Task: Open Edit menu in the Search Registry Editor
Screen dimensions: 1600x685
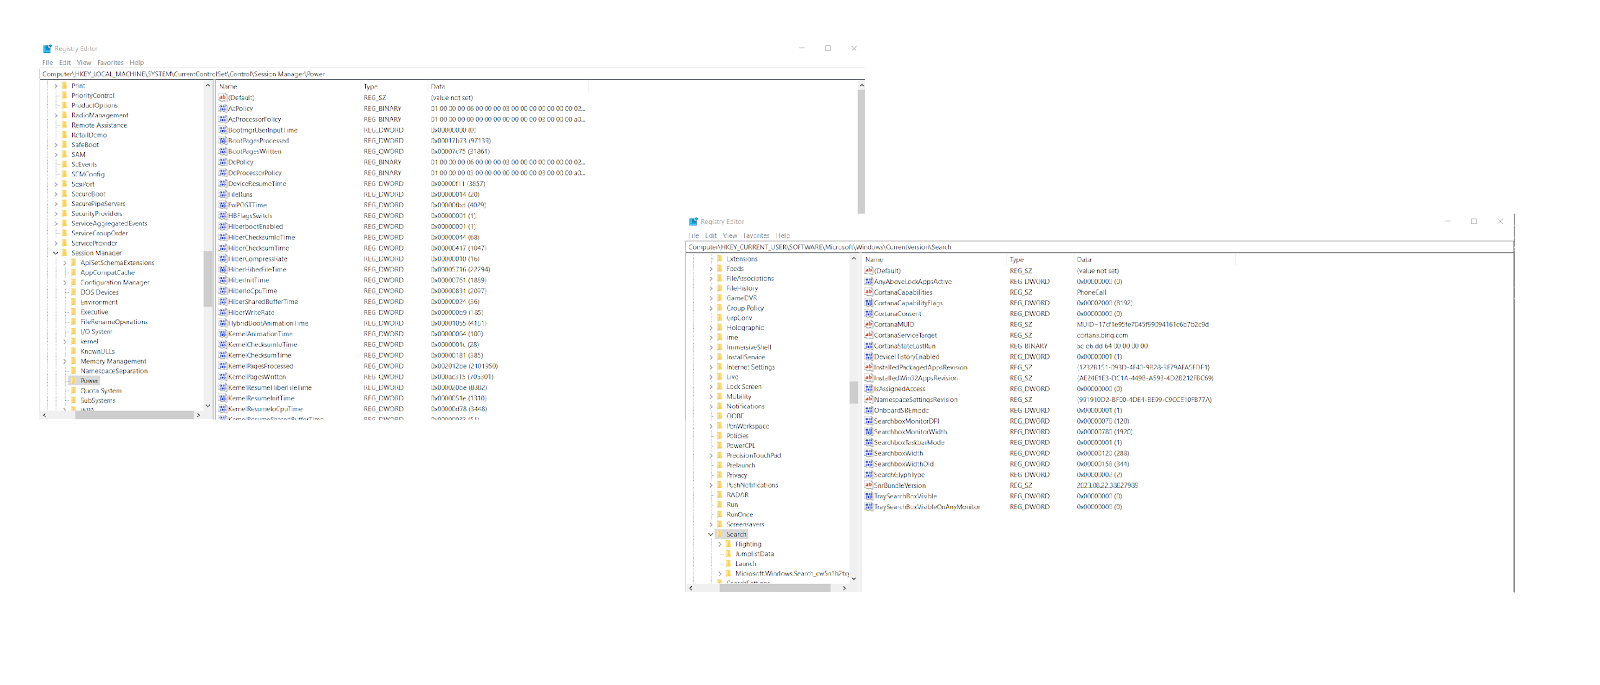Action: click(x=711, y=236)
